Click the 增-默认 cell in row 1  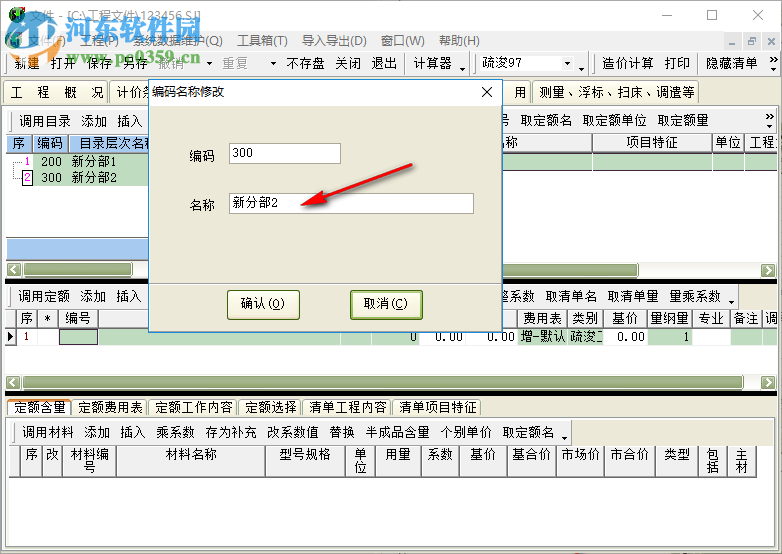pos(543,337)
